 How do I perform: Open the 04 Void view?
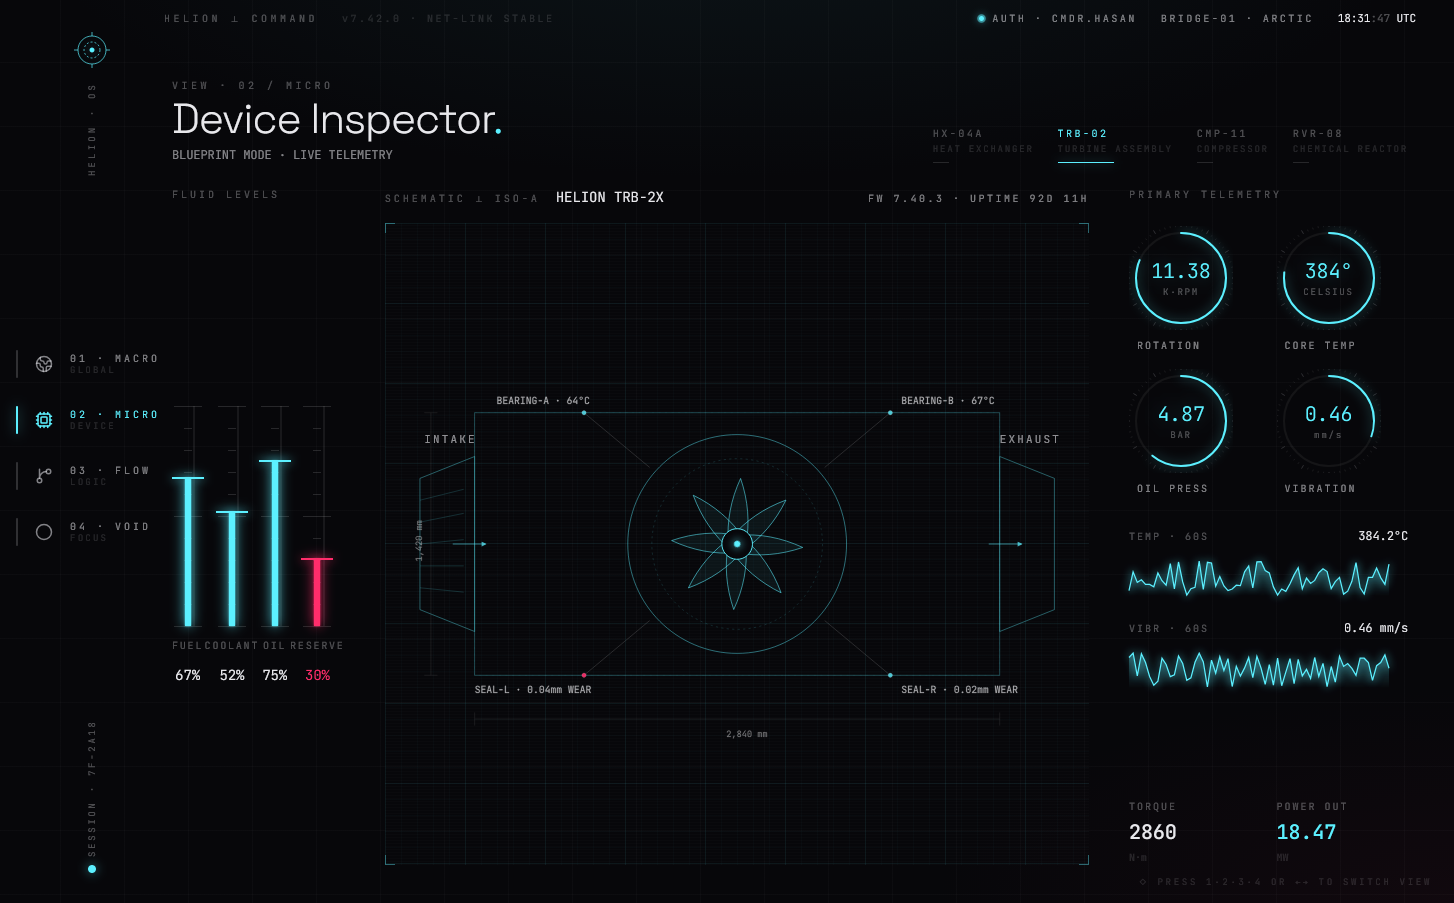(x=88, y=532)
